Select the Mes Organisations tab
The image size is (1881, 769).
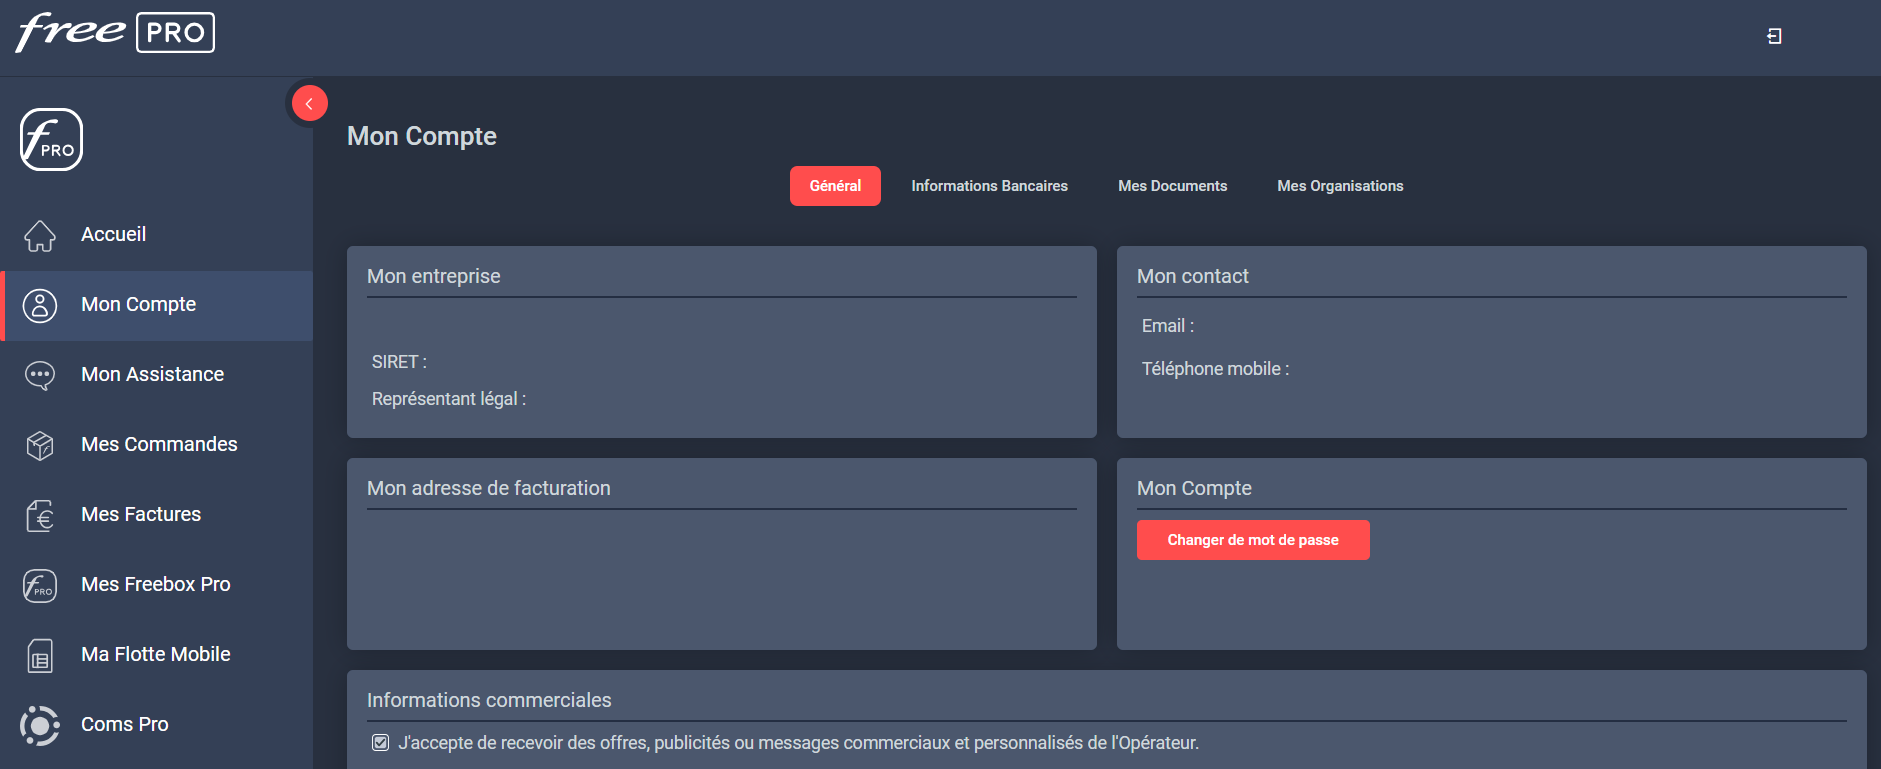(x=1340, y=186)
